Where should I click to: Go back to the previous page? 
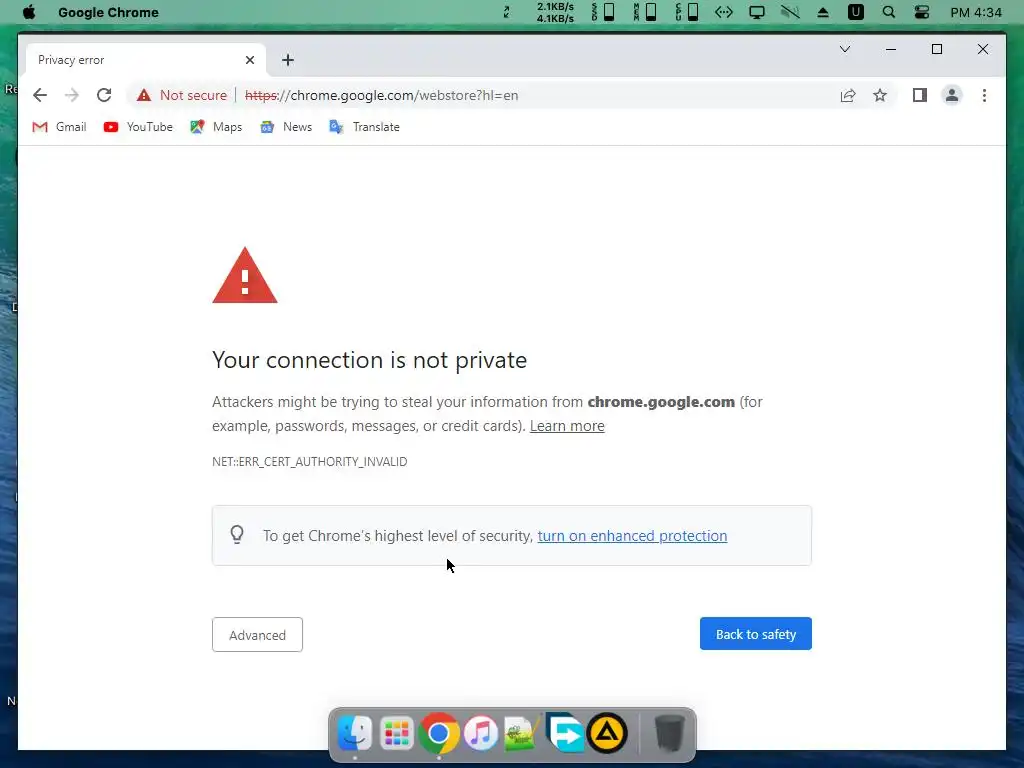[40, 95]
